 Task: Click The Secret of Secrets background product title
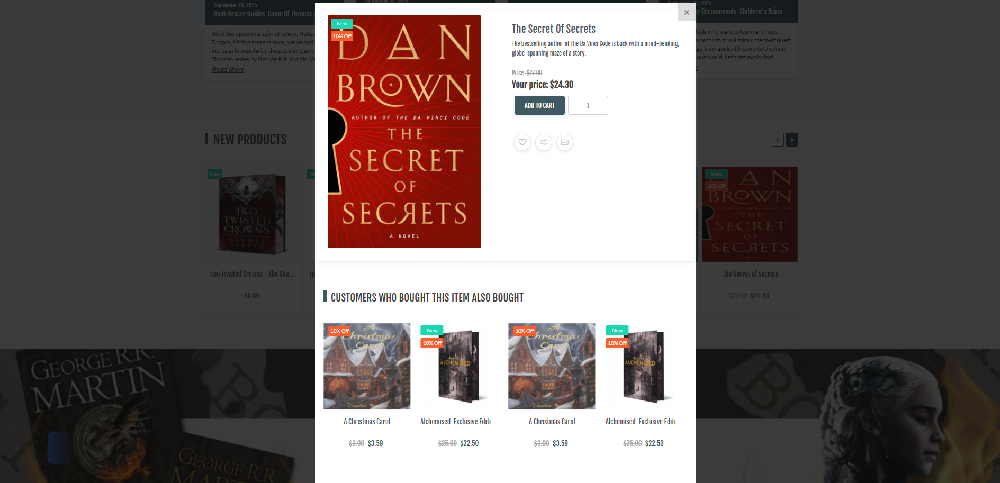click(751, 274)
